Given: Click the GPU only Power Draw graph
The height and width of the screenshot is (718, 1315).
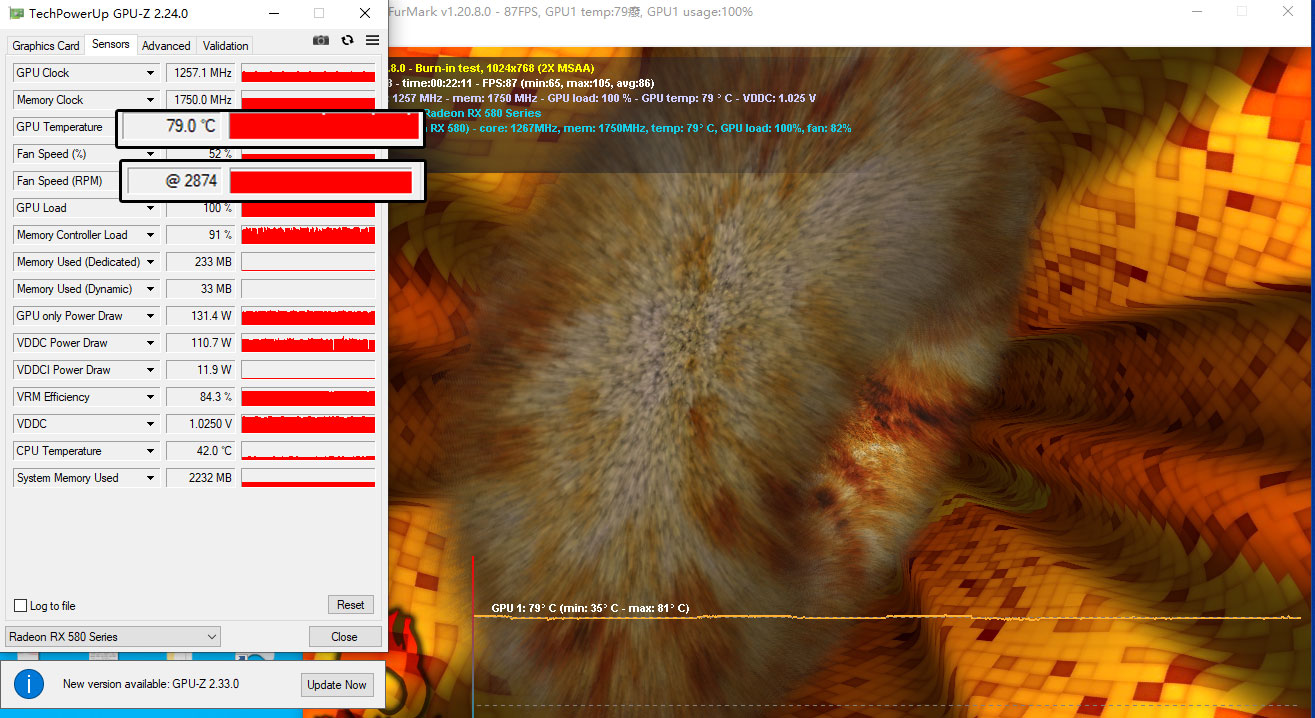Looking at the screenshot, I should (308, 316).
